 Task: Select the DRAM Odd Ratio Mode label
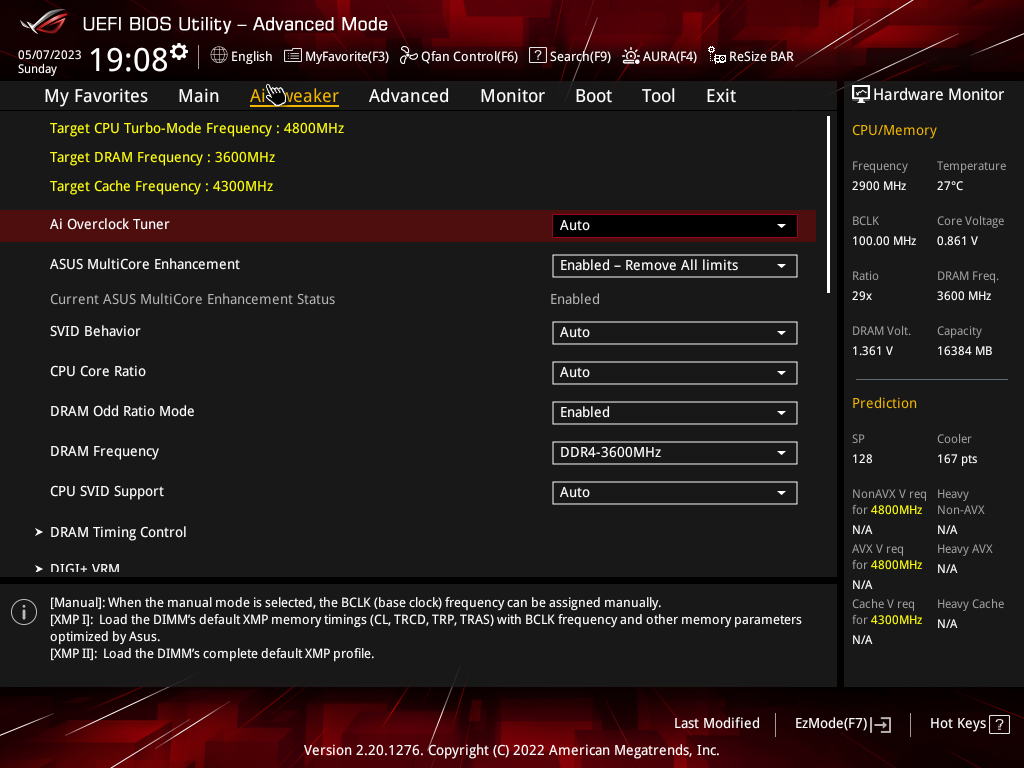point(122,411)
